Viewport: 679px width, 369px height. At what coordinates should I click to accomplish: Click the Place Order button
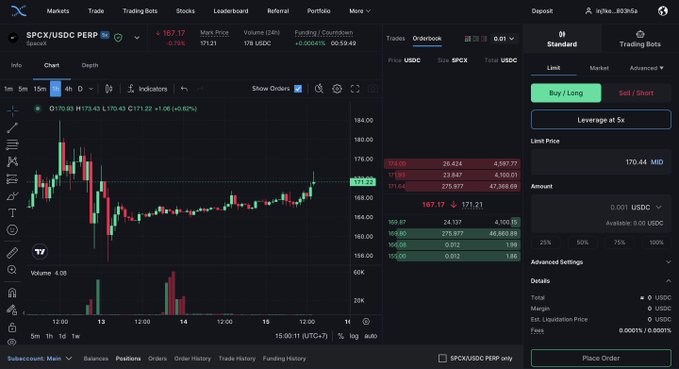[601, 358]
